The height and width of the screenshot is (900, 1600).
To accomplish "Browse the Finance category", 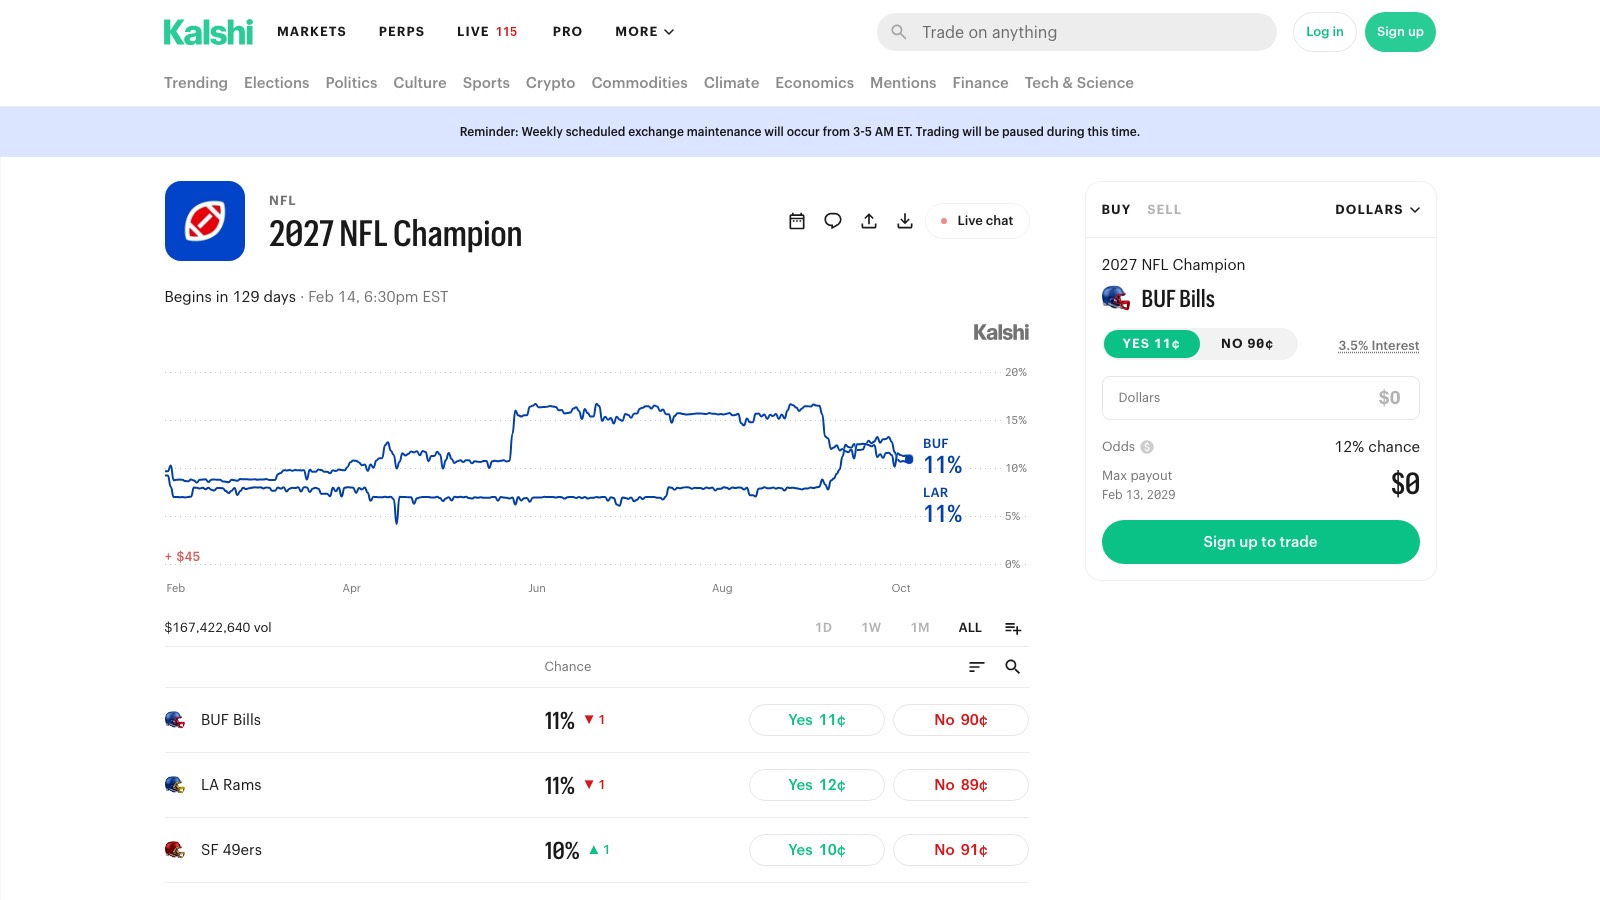I will click(x=980, y=83).
